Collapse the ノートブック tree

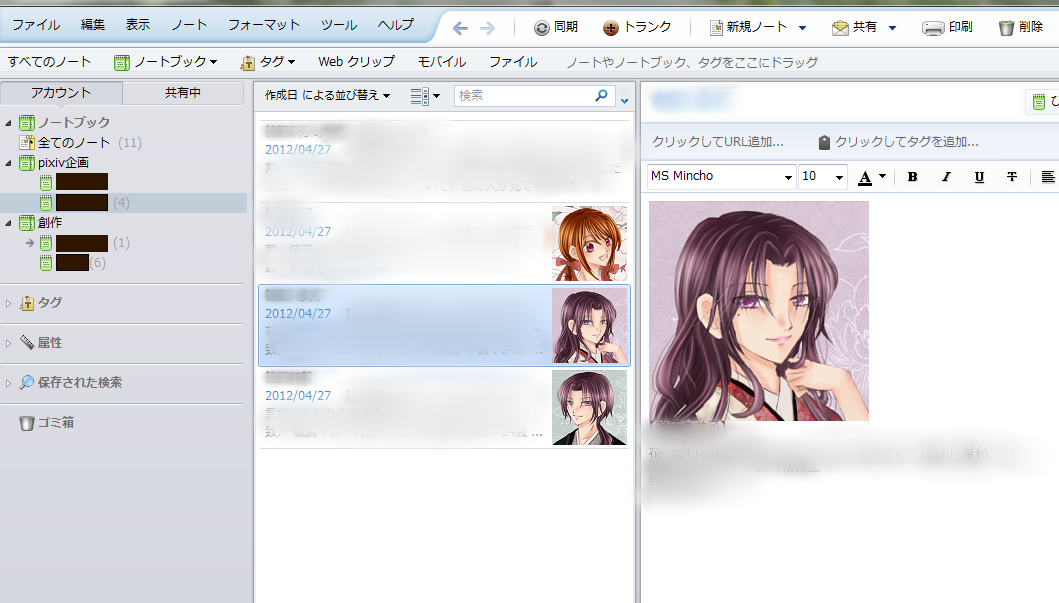[x=9, y=123]
